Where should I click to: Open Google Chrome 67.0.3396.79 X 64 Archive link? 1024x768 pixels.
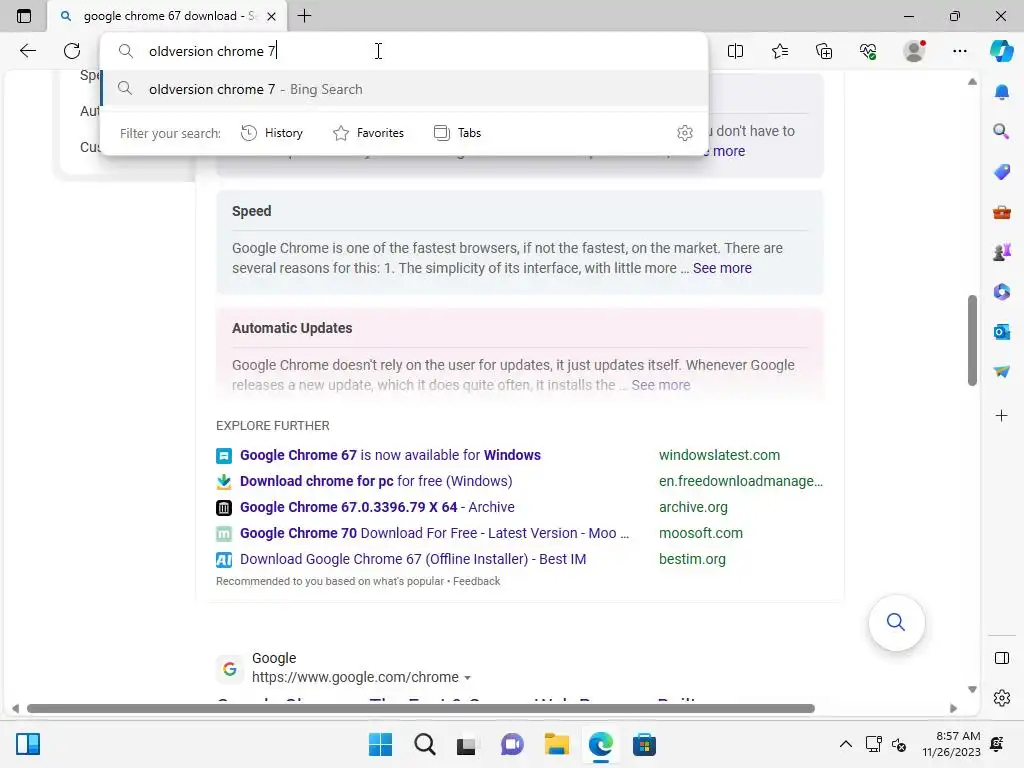377,507
